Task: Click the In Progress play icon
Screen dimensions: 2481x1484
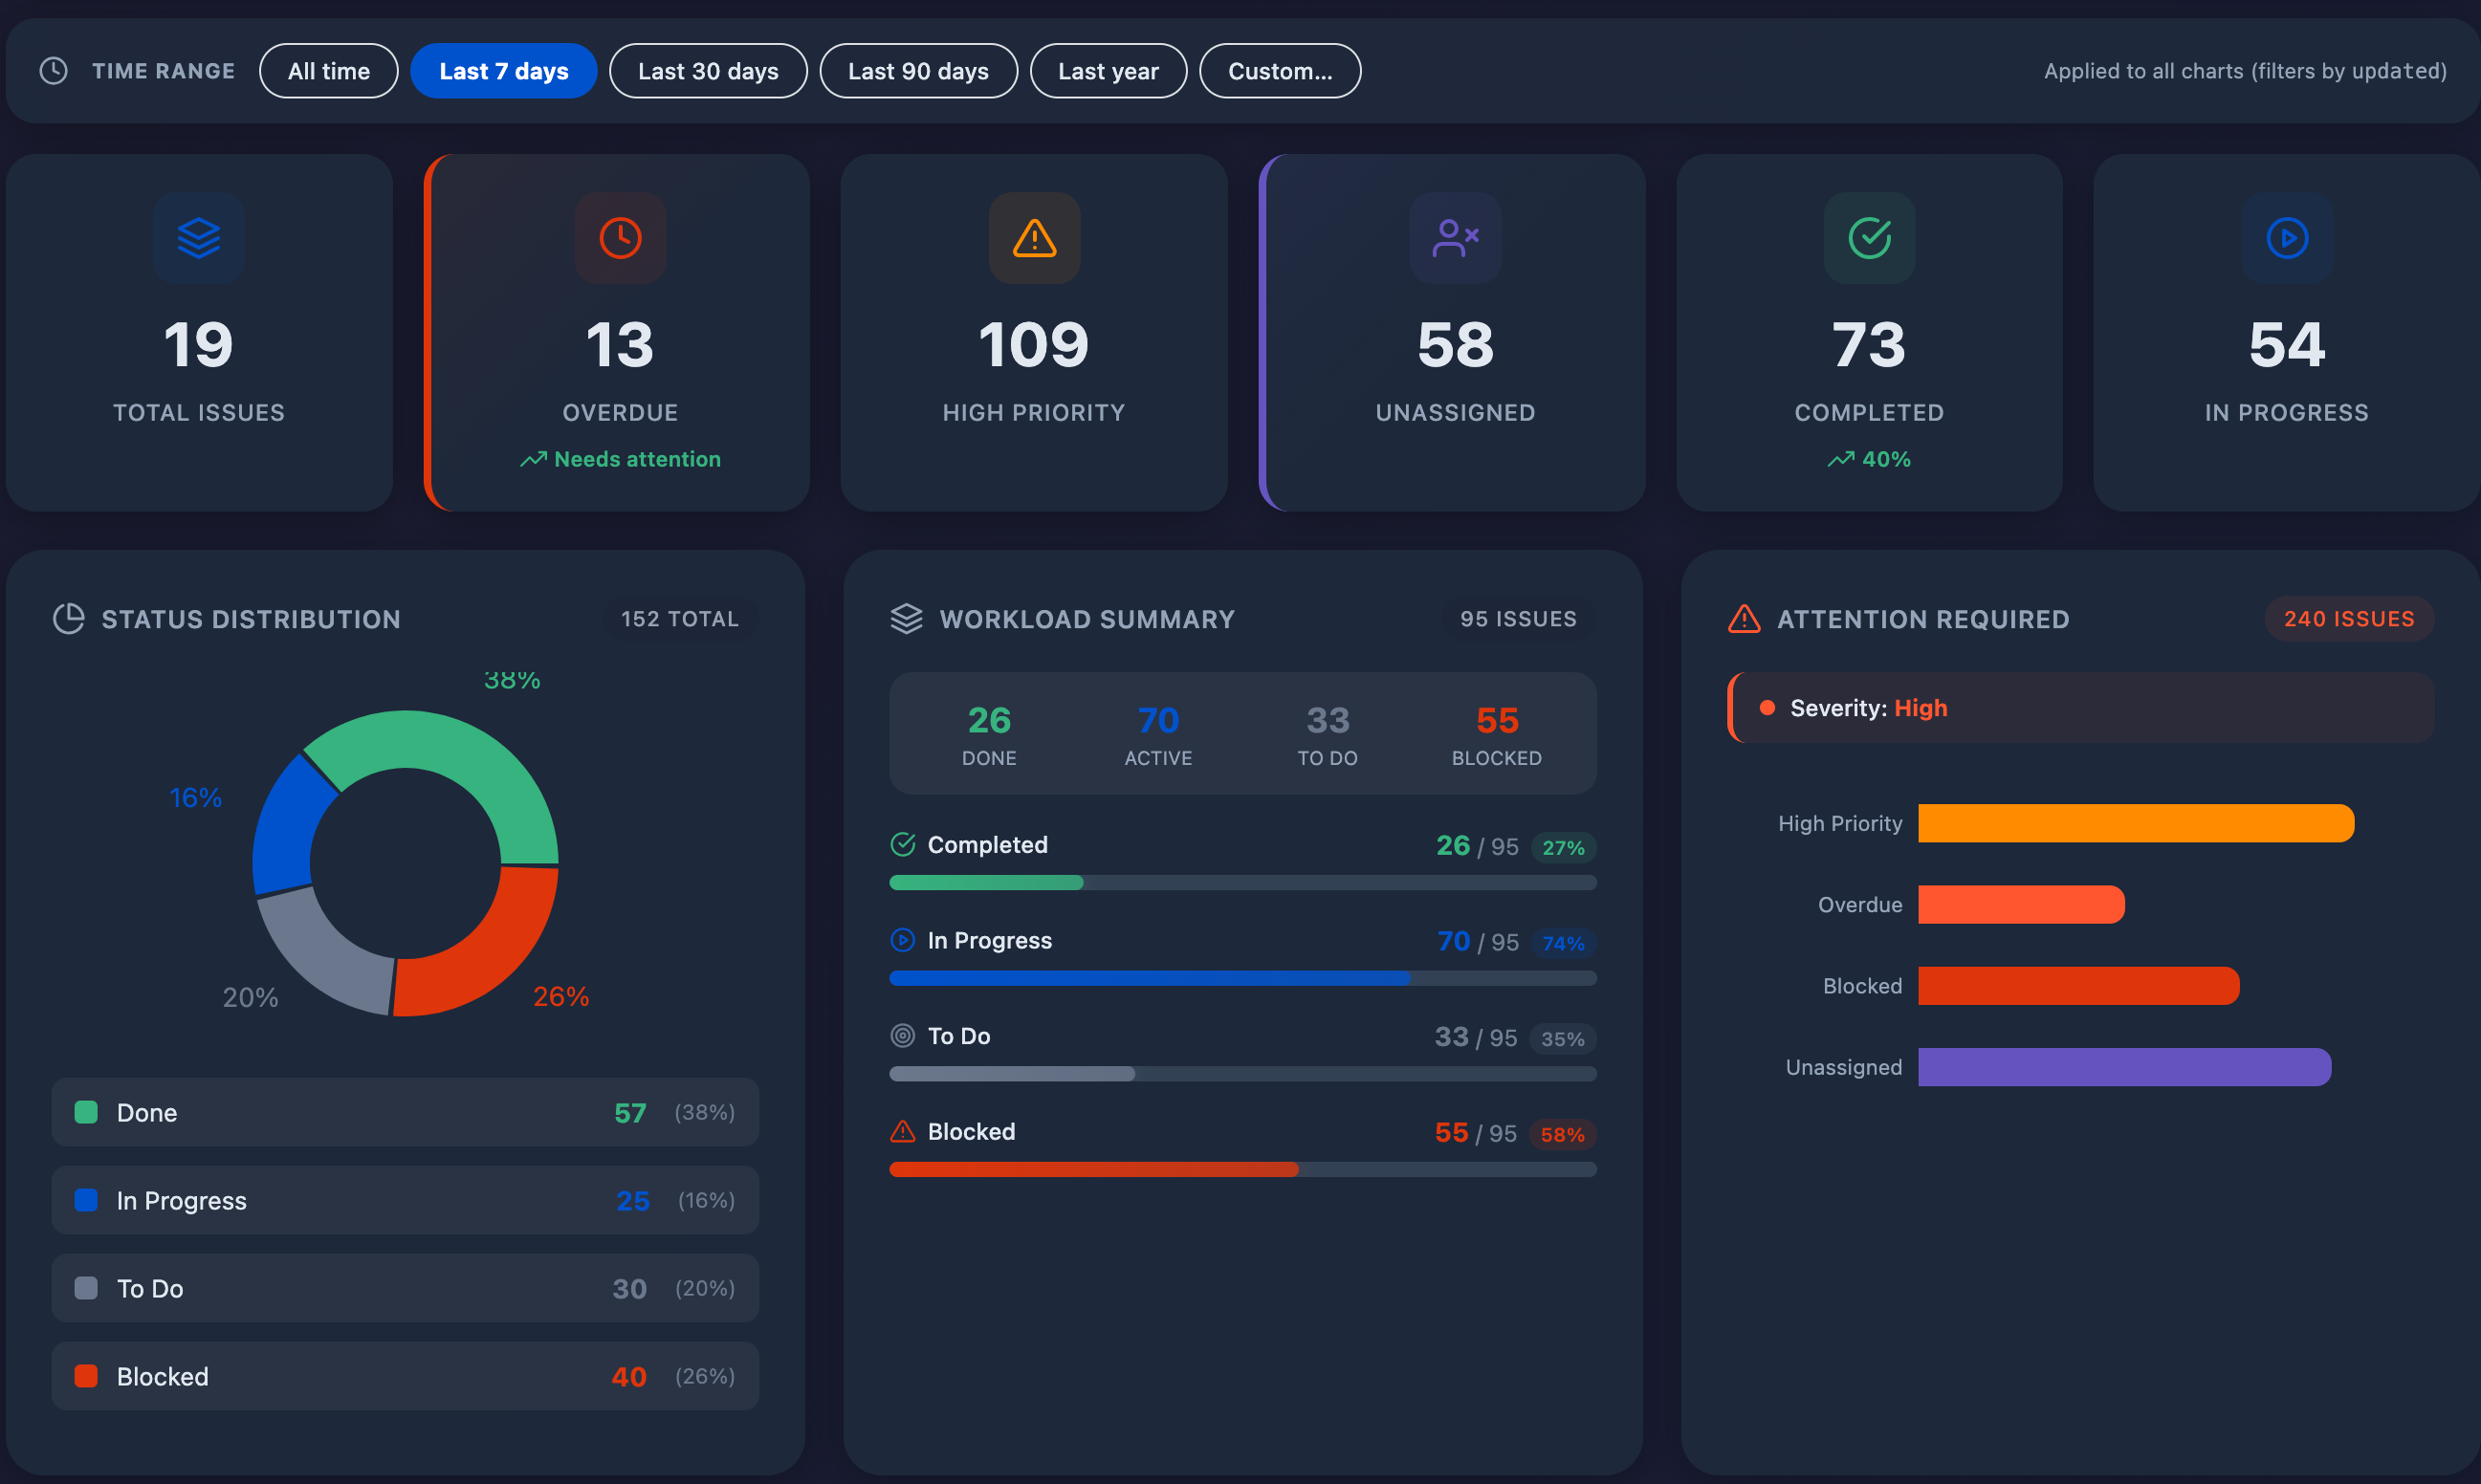Action: (2287, 238)
